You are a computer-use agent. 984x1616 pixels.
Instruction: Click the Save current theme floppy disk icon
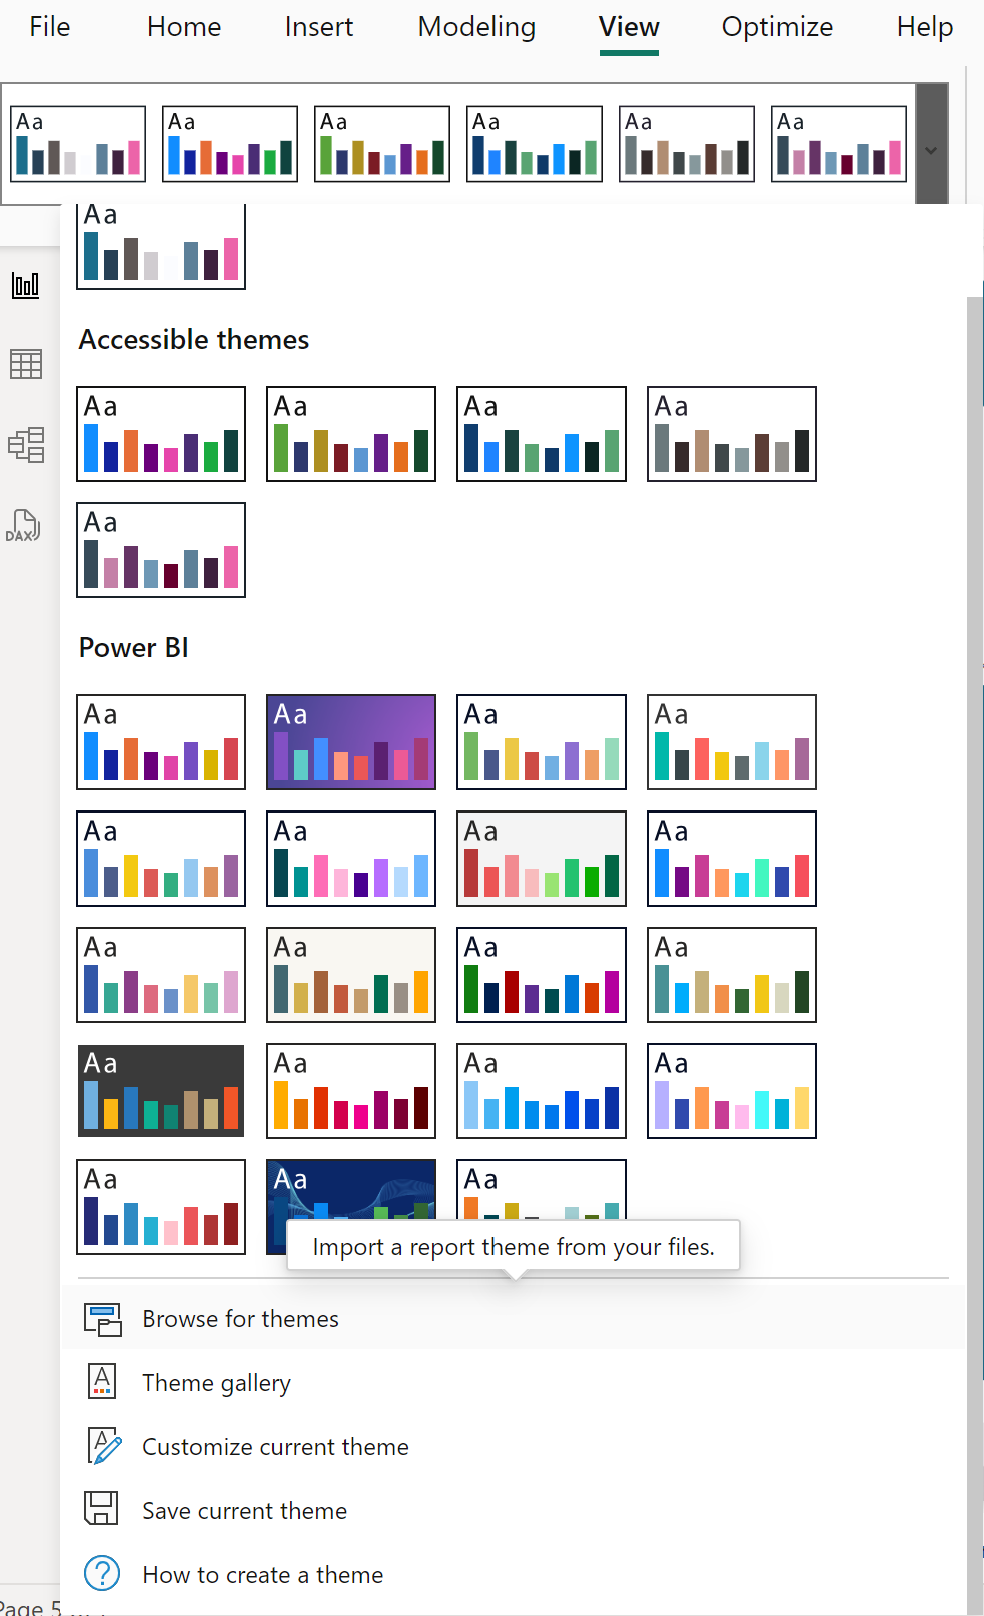[x=101, y=1510]
